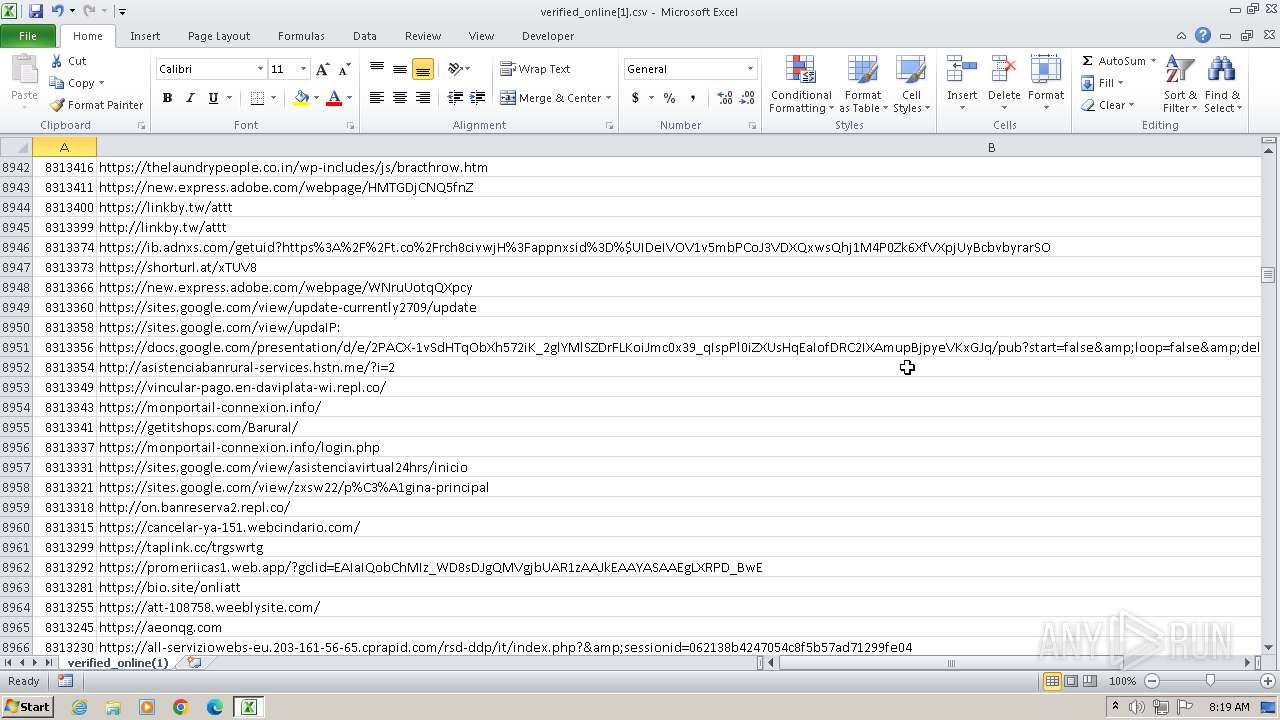Toggle Align Text Left

[377, 98]
